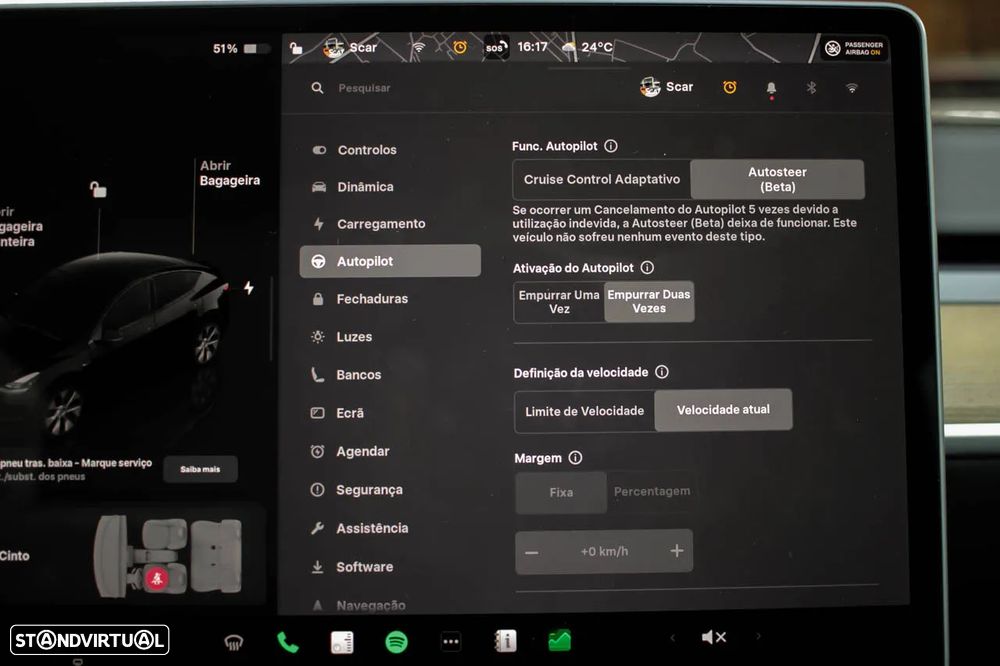This screenshot has height=666, width=1000.
Task: Tap the Wi-Fi icon in settings header
Action: coord(851,87)
